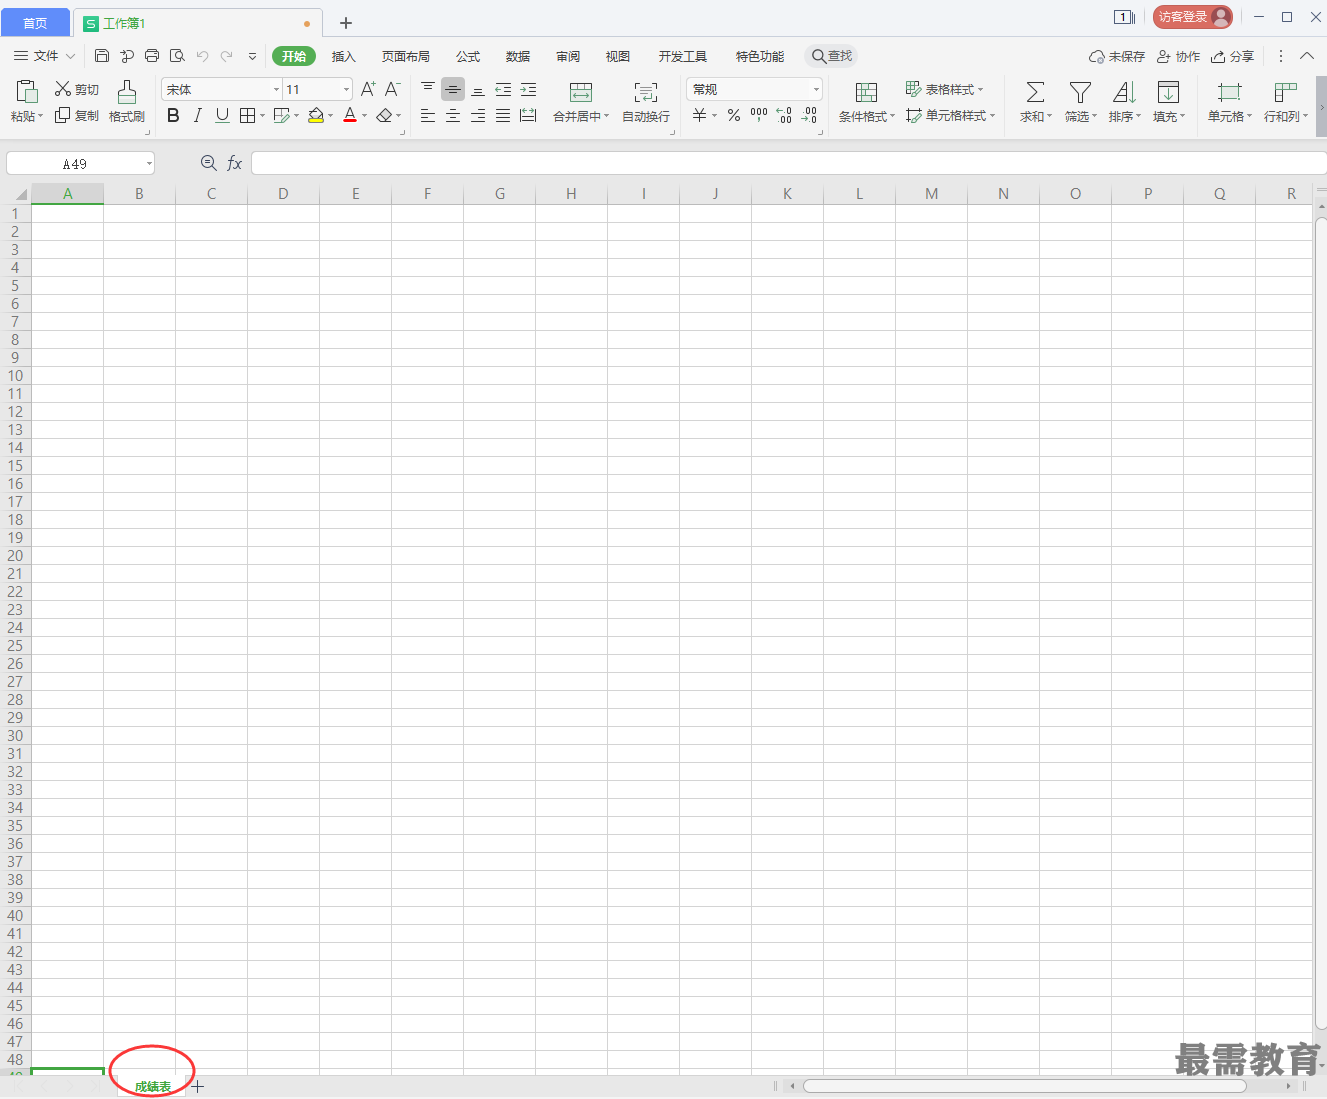The image size is (1327, 1099).
Task: Click the Find (查找) search button
Action: [x=832, y=56]
